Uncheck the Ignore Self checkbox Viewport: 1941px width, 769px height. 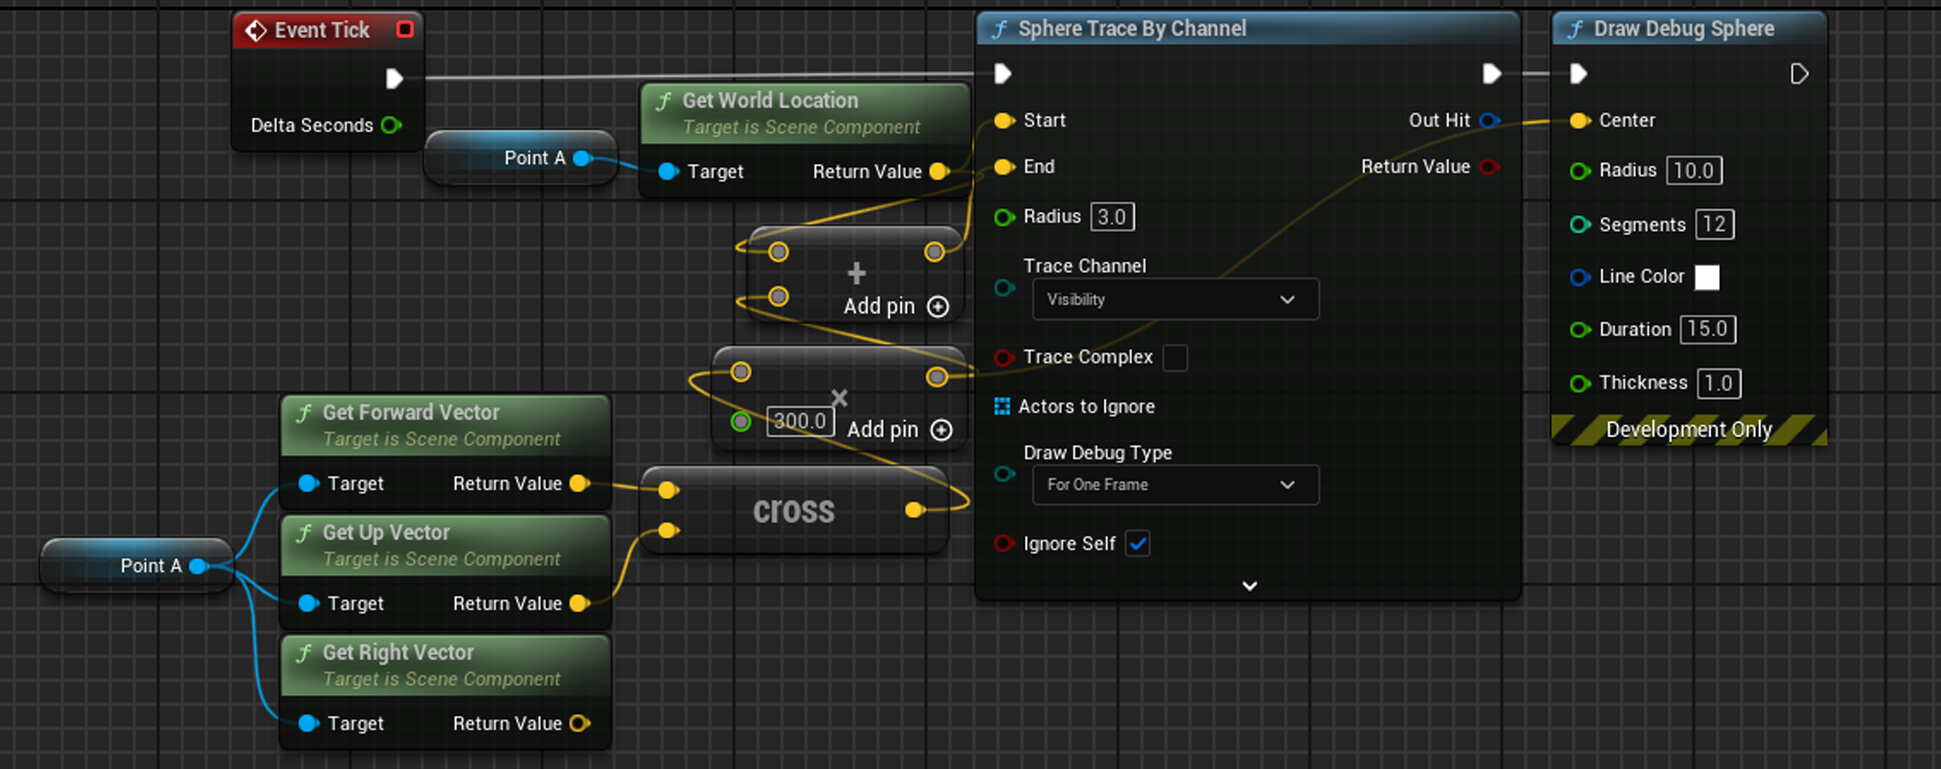(x=1137, y=543)
